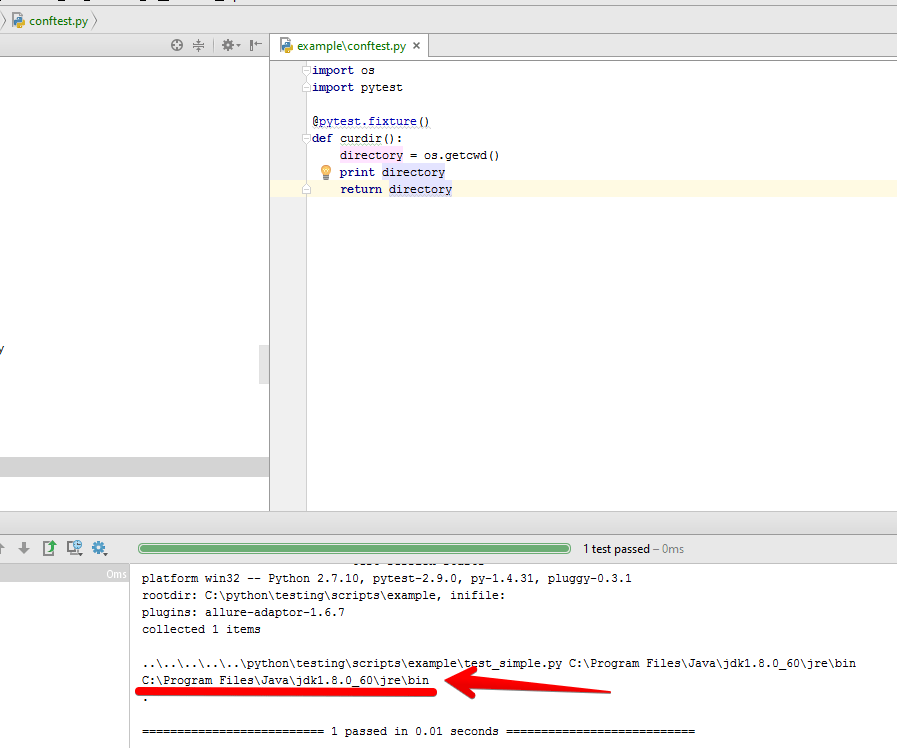897x748 pixels.
Task: Click 'return directory' line in editor
Action: click(396, 189)
